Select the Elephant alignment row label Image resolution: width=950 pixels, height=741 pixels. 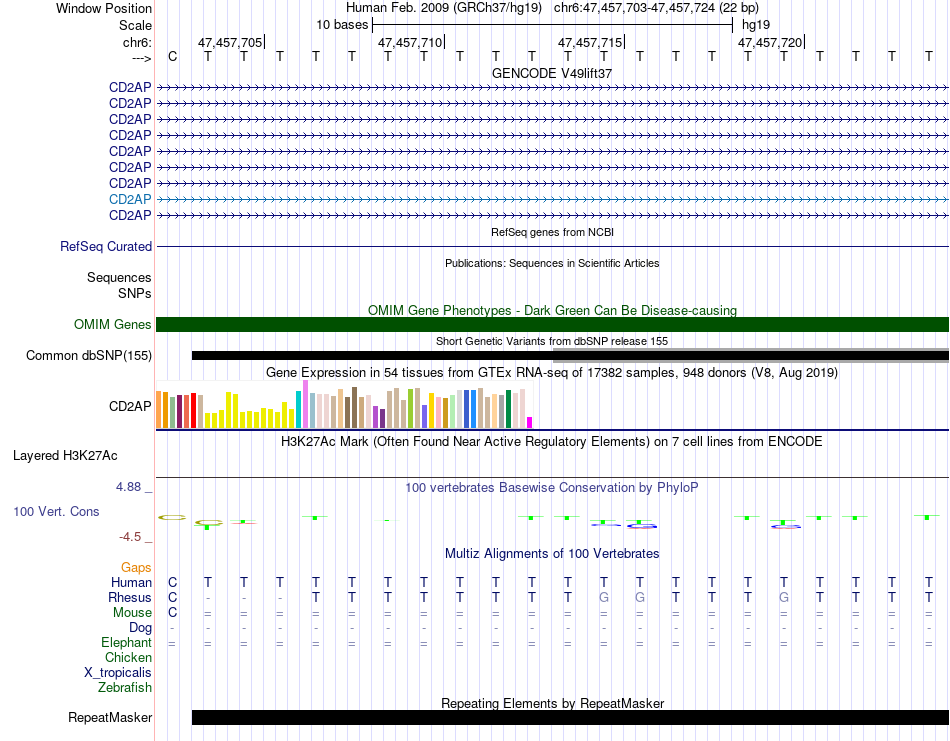pyautogui.click(x=127, y=642)
